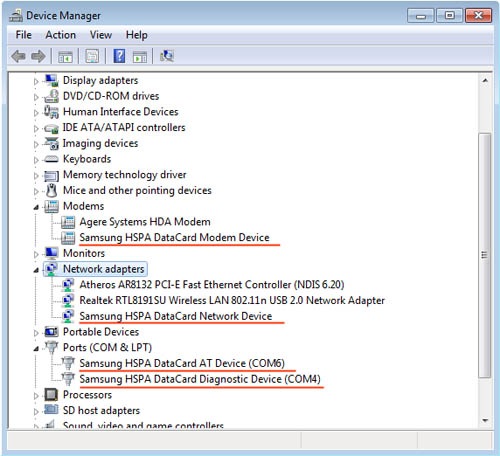This screenshot has height=456, width=500.
Task: Click the Show/Hide console tree icon
Action: pos(65,57)
